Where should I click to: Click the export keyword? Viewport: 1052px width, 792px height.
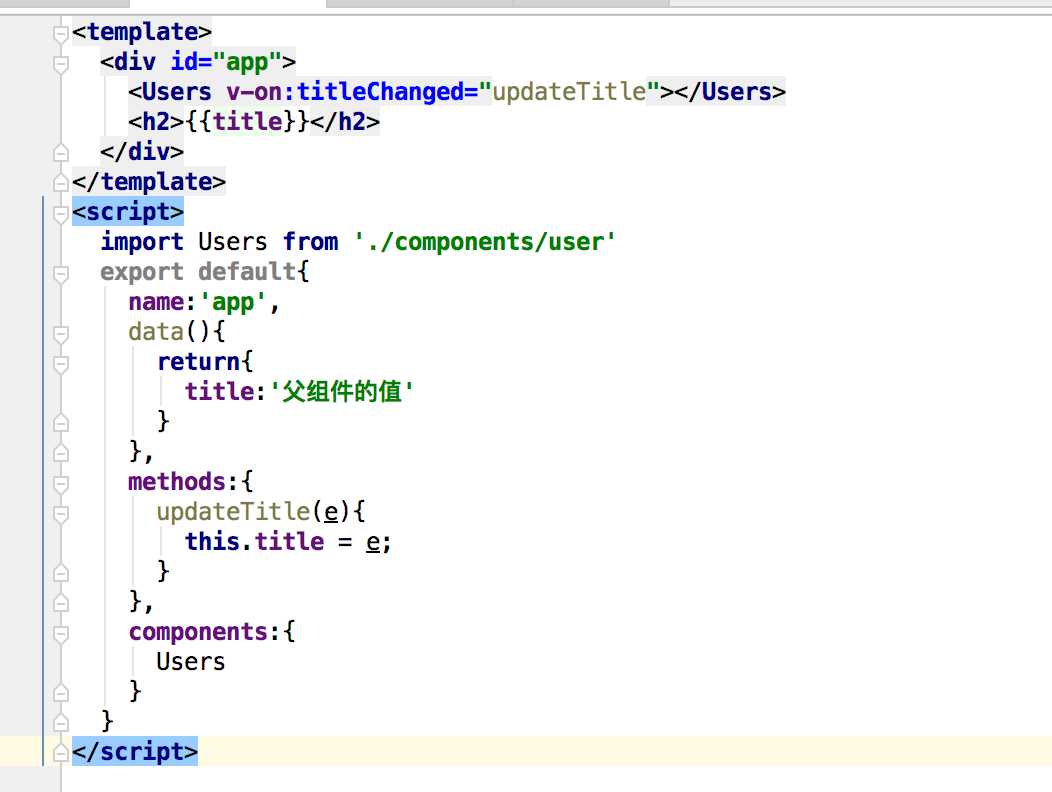pyautogui.click(x=142, y=271)
